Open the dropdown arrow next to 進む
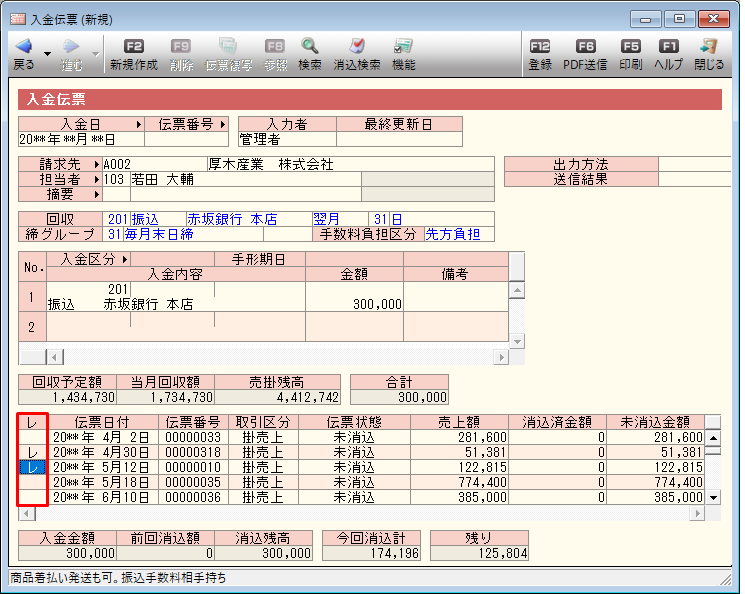This screenshot has width=745, height=594. click(96, 54)
